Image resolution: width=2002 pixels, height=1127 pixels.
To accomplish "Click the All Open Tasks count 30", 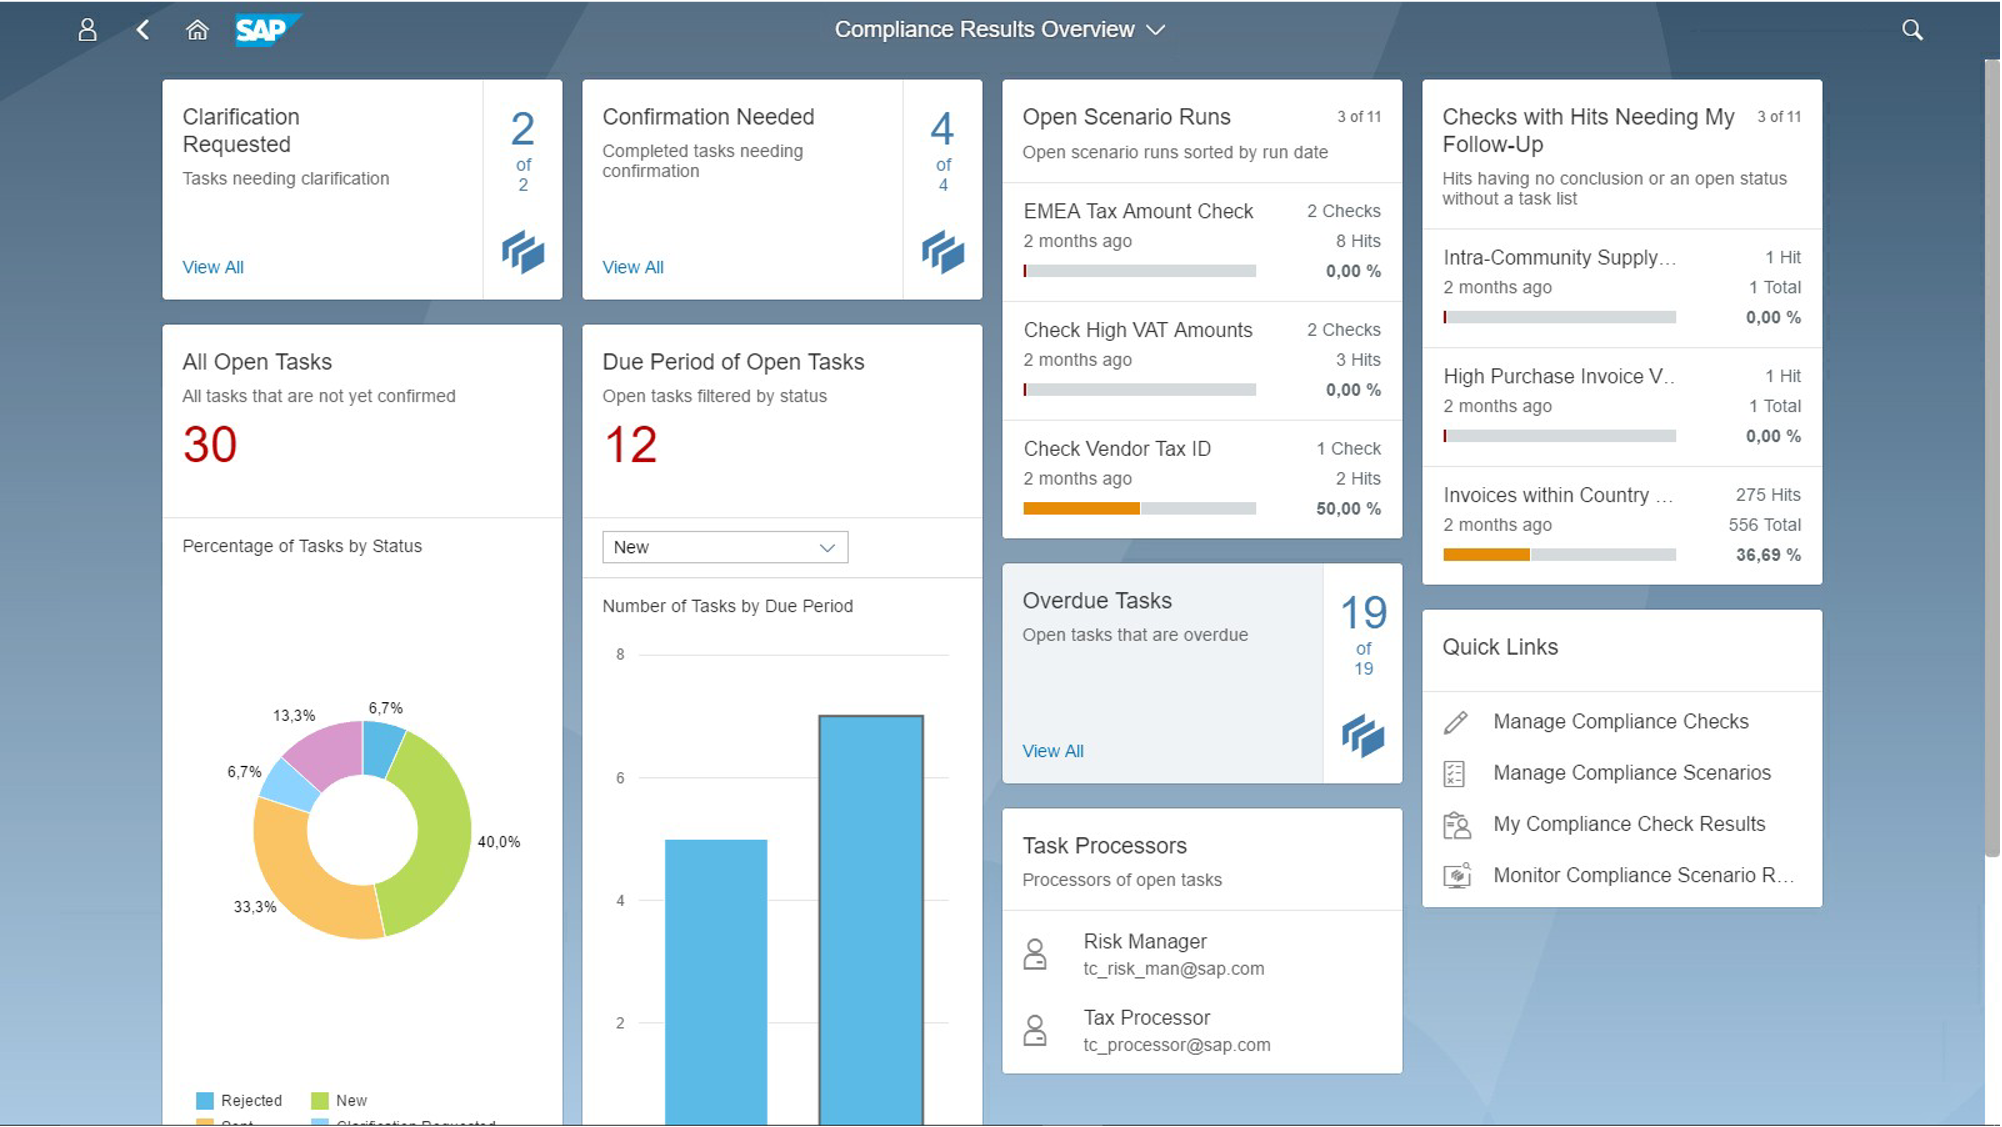I will click(210, 445).
